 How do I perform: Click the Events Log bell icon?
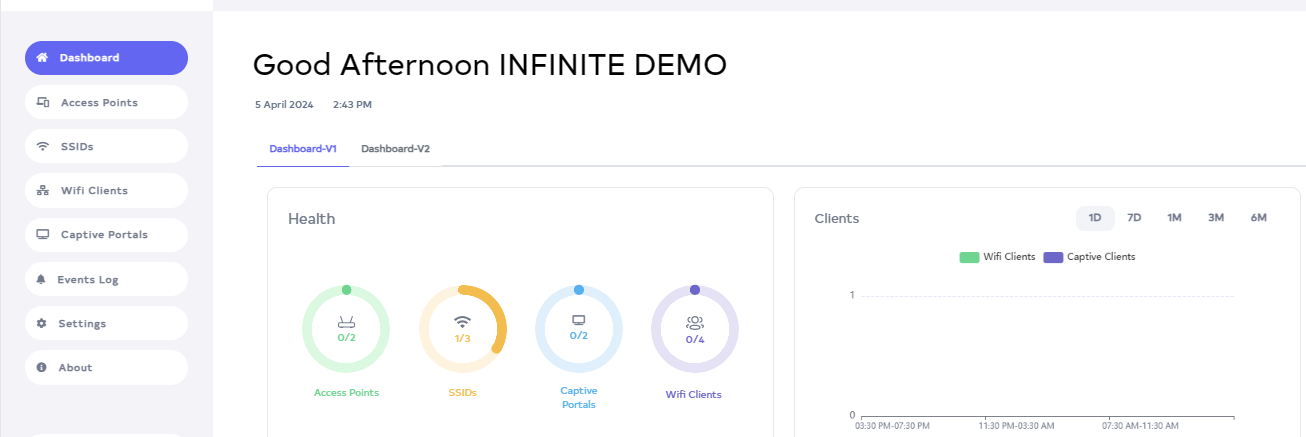pos(42,279)
